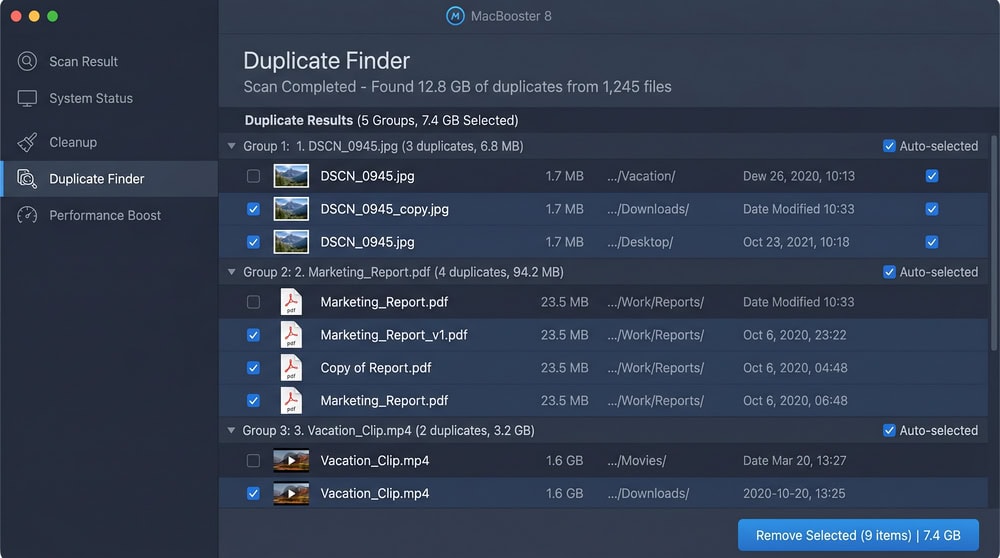
Task: Click the MacBooster 8 logo icon
Action: coord(455,16)
